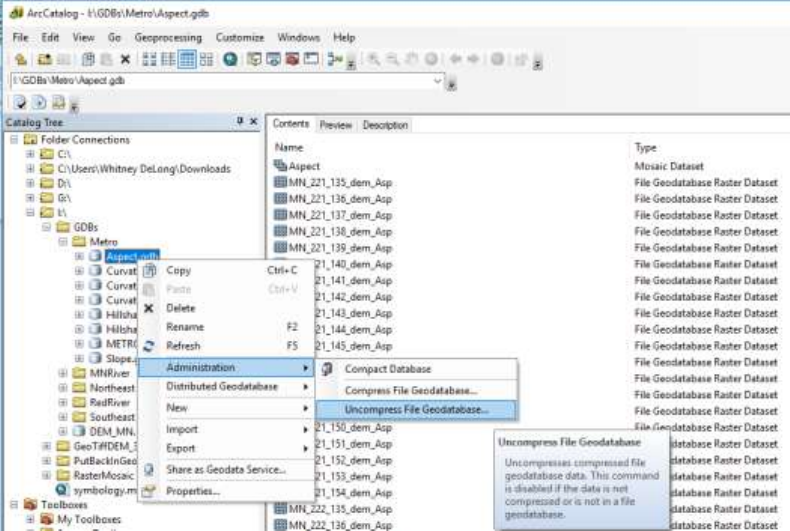Switch to Thumbnails view
This screenshot has width=790, height=531.
click(x=206, y=59)
